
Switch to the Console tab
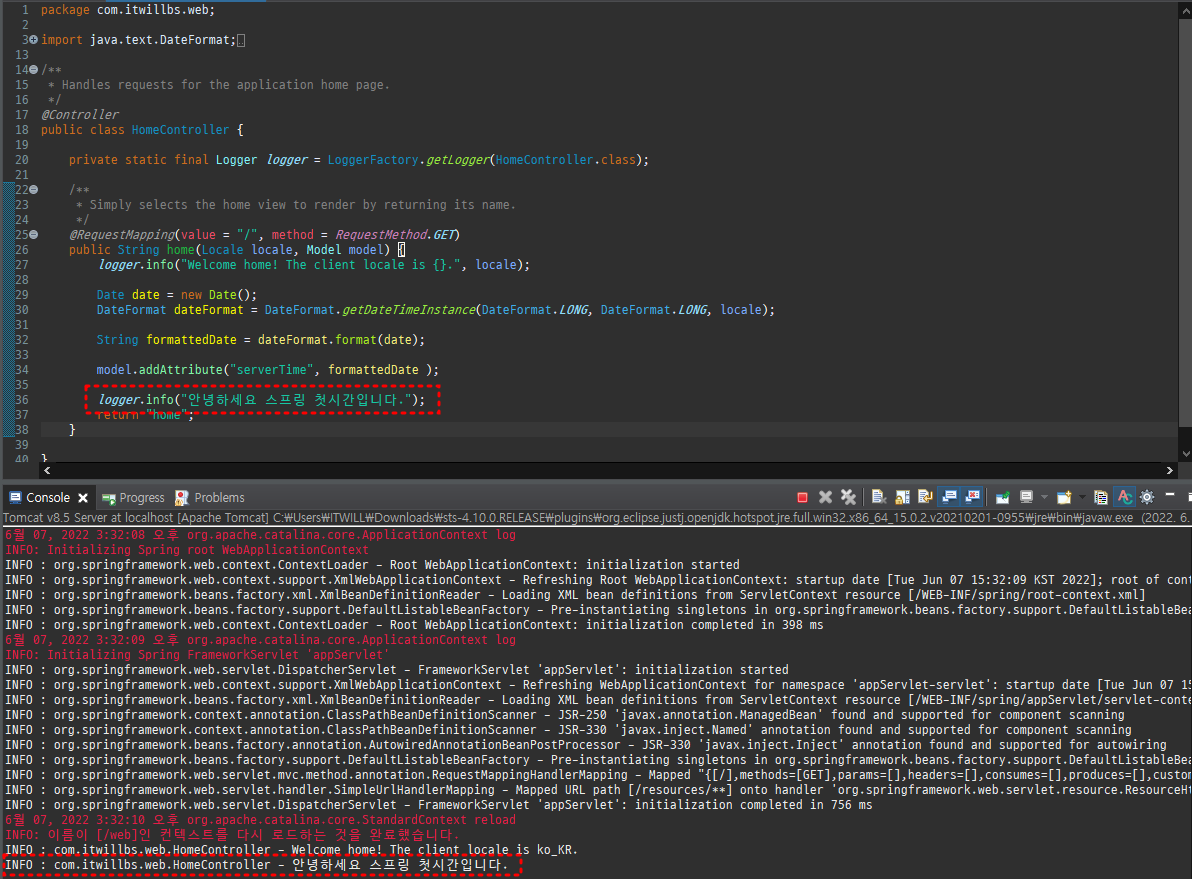point(47,497)
